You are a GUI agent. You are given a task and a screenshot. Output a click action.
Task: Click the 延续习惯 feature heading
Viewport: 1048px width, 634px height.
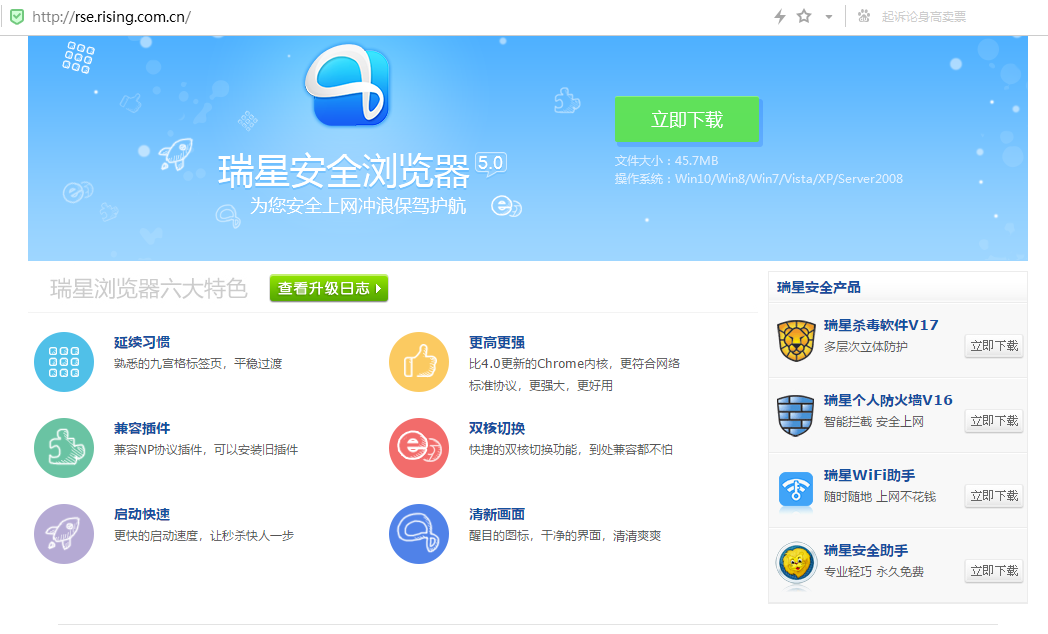[142, 342]
